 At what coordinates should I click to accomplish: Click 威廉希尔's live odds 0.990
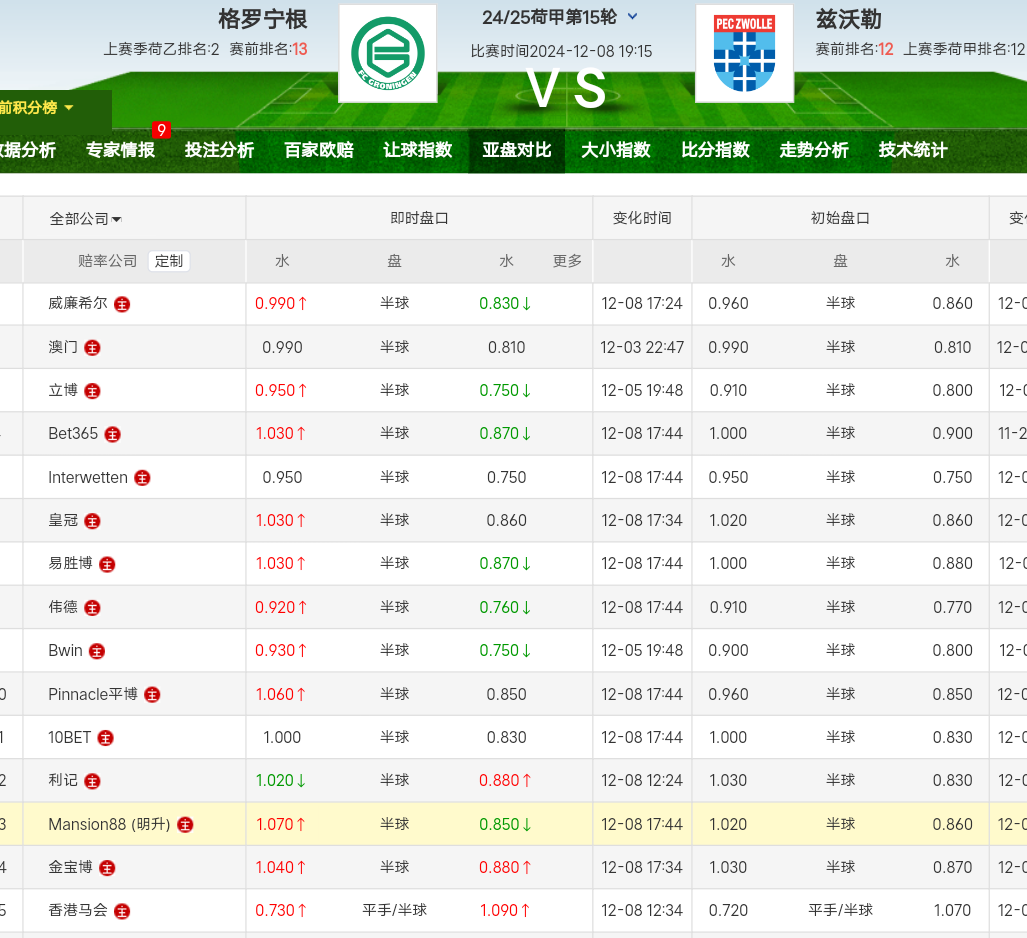point(281,303)
